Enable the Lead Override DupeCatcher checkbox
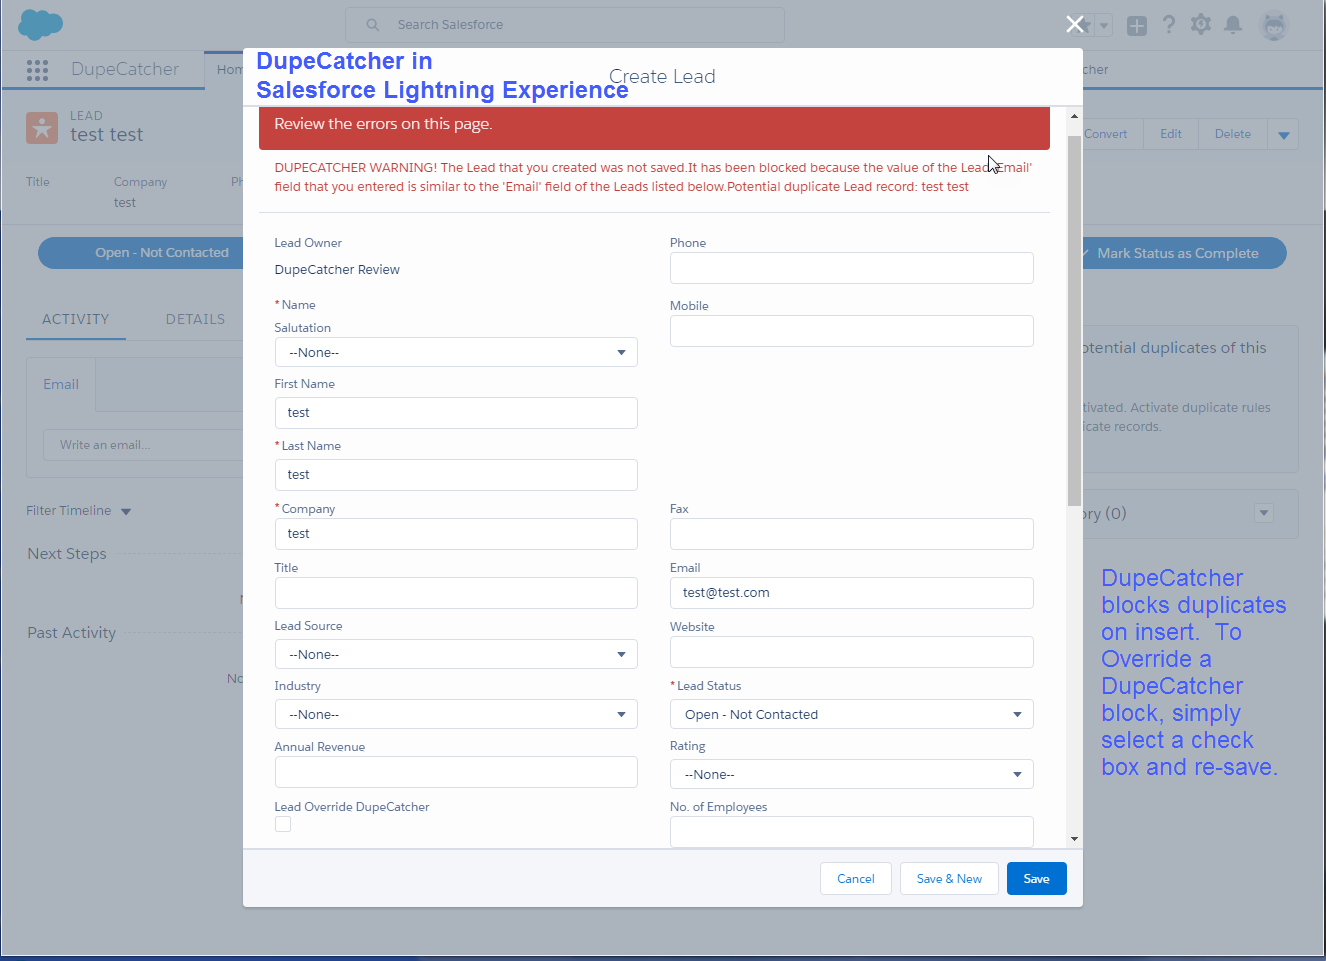This screenshot has width=1326, height=961. click(x=283, y=824)
